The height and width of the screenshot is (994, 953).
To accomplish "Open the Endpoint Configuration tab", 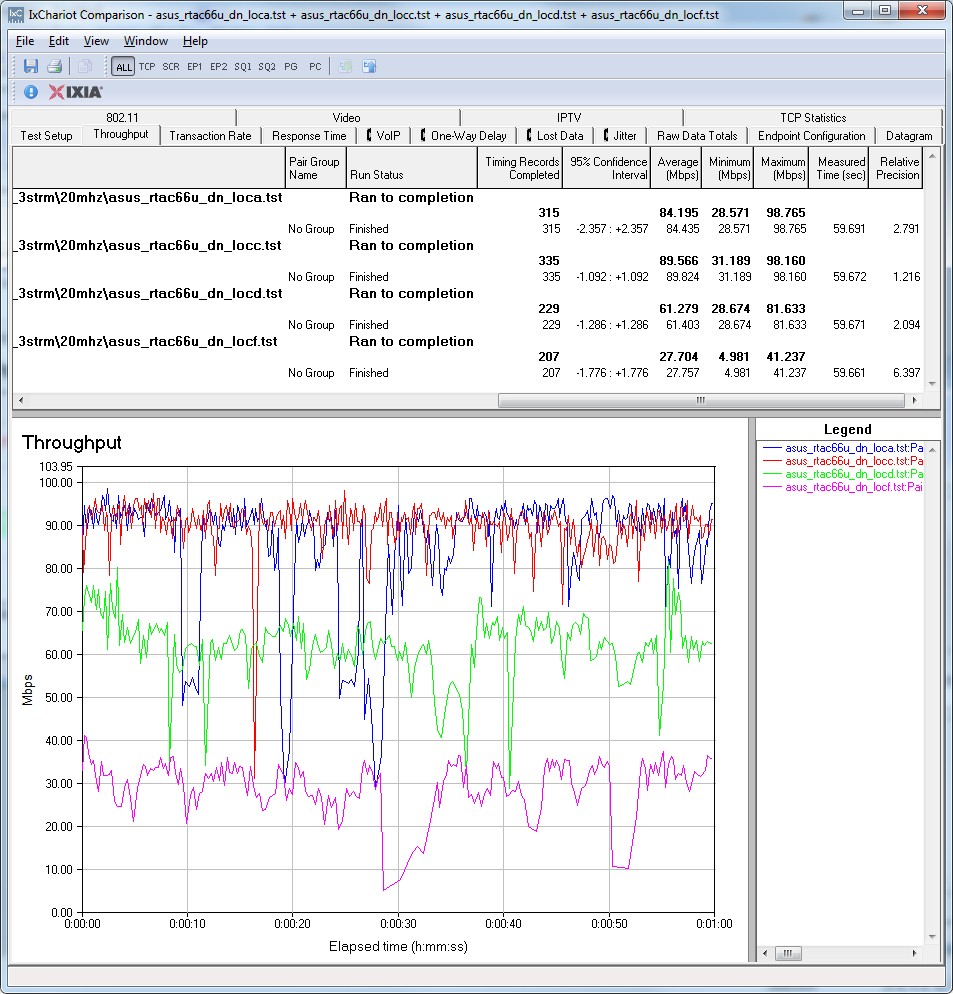I will (x=812, y=136).
